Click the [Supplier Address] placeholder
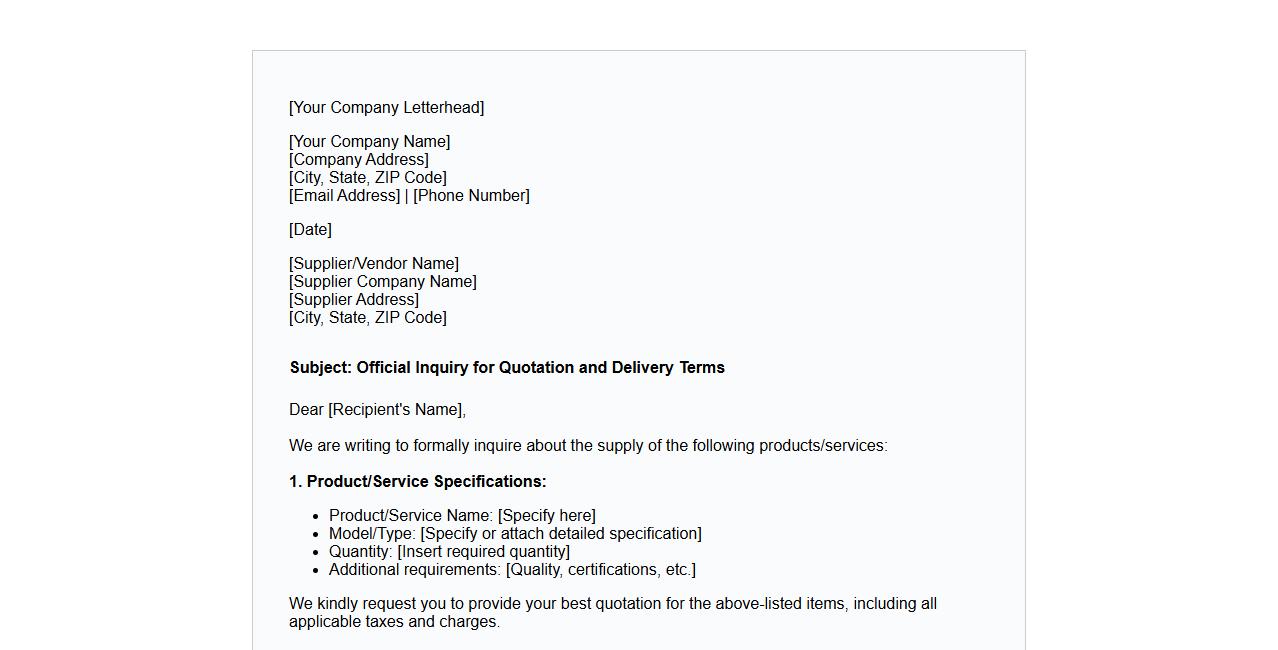The height and width of the screenshot is (650, 1278). coord(353,300)
